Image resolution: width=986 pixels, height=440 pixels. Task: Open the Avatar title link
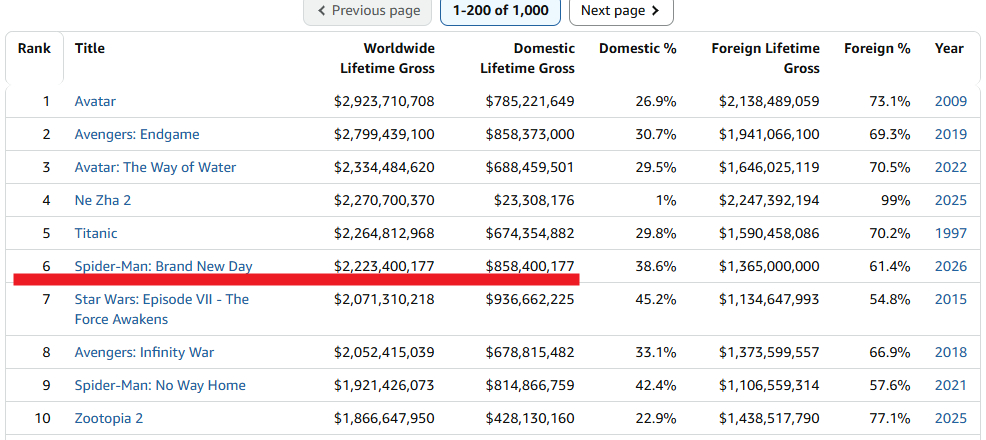[95, 101]
